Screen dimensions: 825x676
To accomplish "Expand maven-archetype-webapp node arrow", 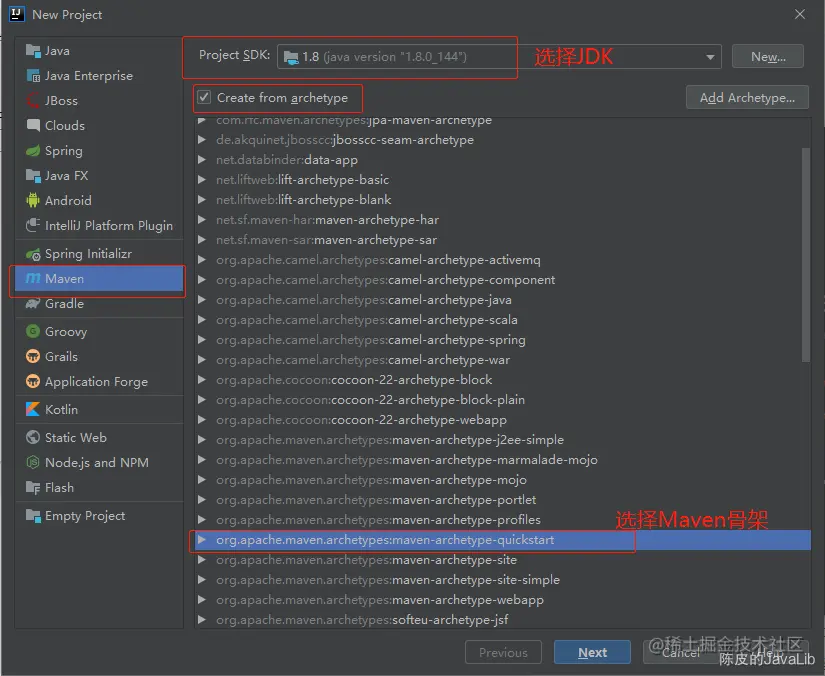I will tap(202, 600).
